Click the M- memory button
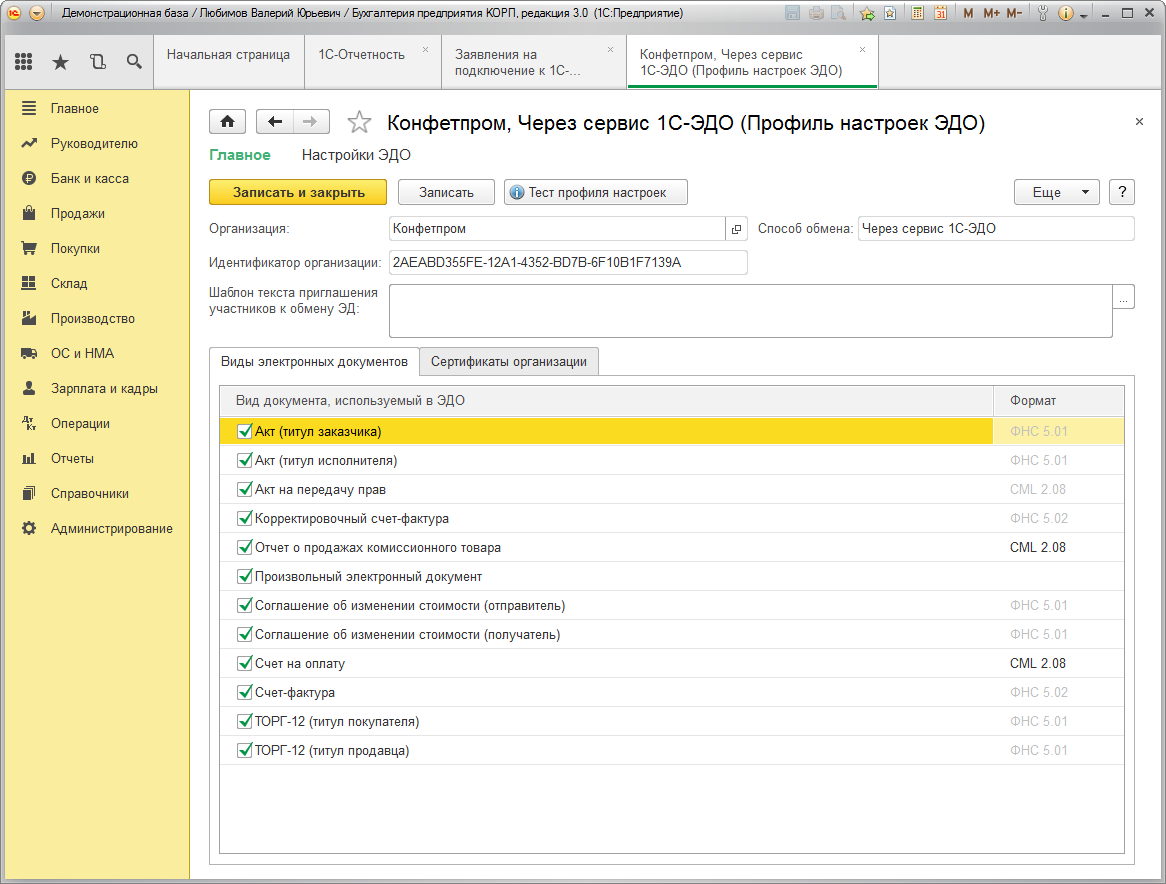 click(x=1014, y=13)
